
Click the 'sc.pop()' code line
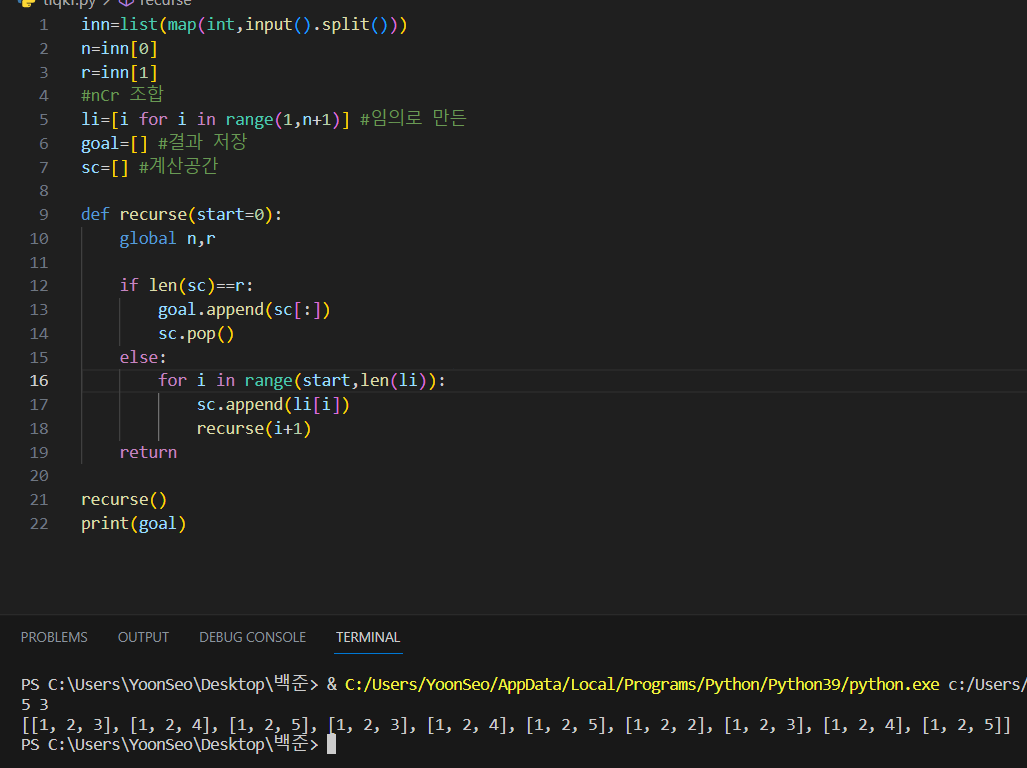point(196,334)
